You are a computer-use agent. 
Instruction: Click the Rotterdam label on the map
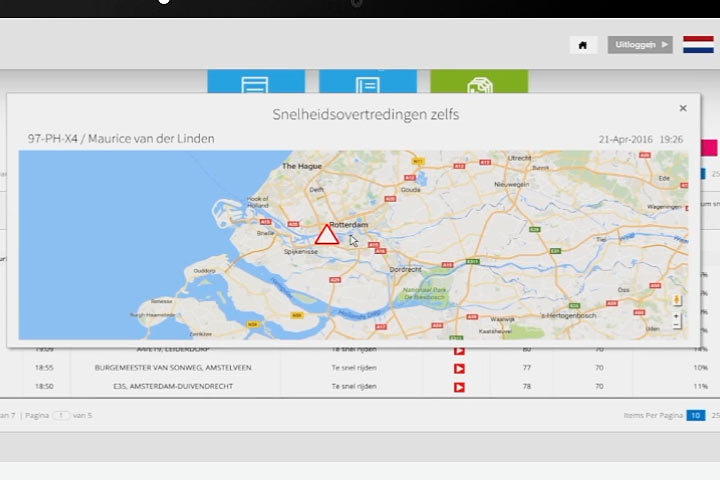point(351,225)
